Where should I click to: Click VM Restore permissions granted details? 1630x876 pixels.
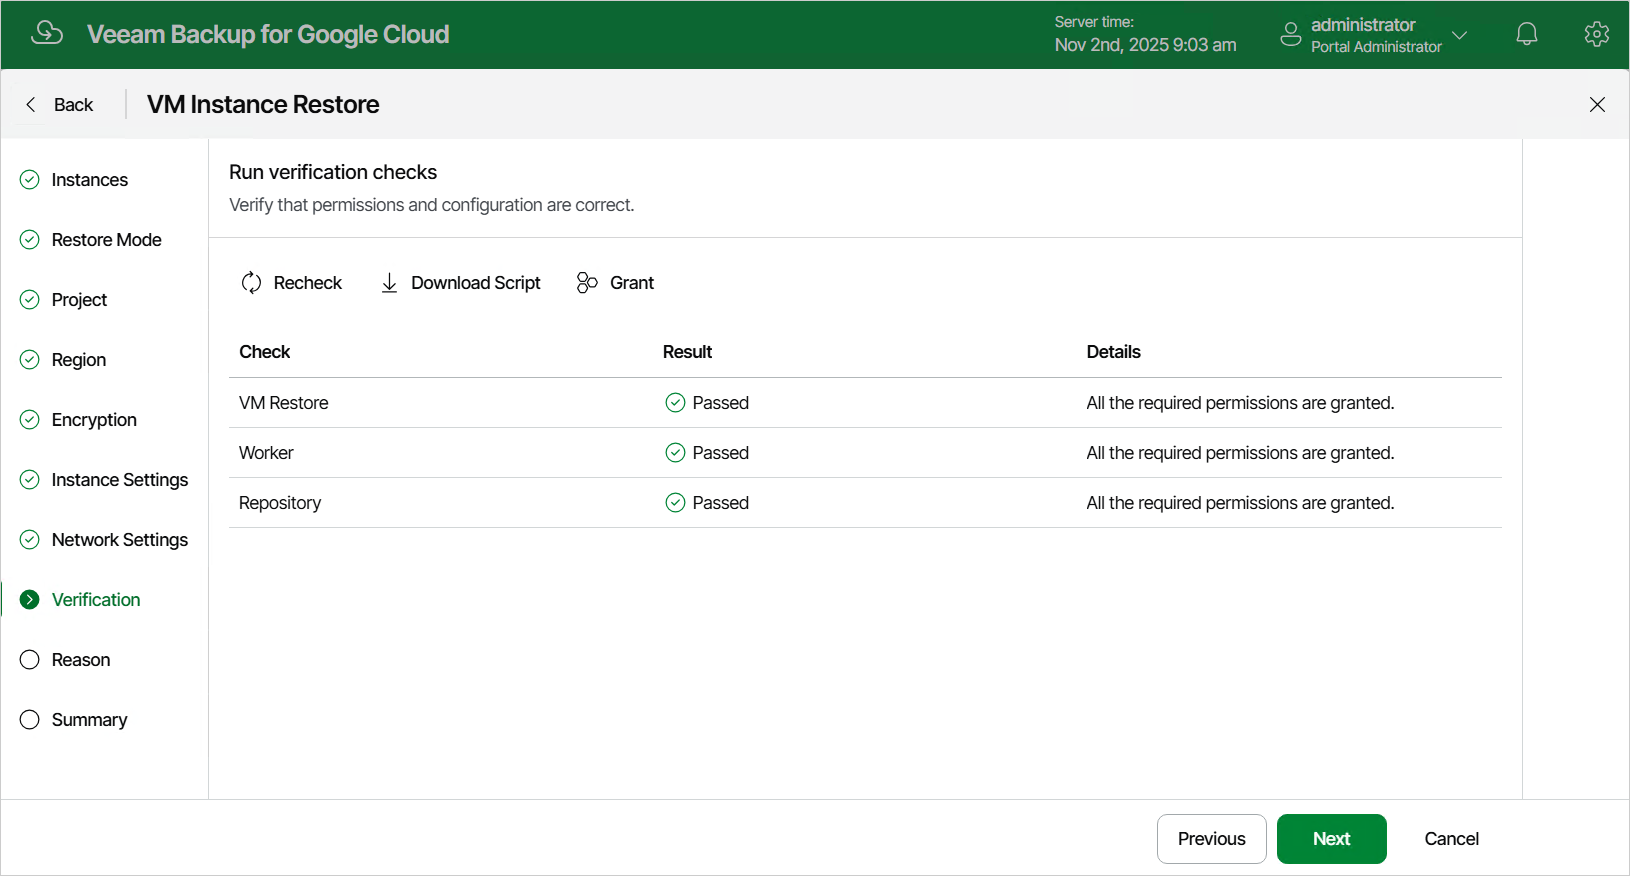(1240, 403)
